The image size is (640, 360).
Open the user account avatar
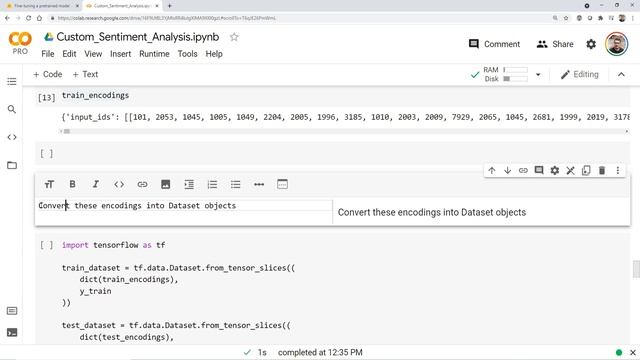pos(616,44)
